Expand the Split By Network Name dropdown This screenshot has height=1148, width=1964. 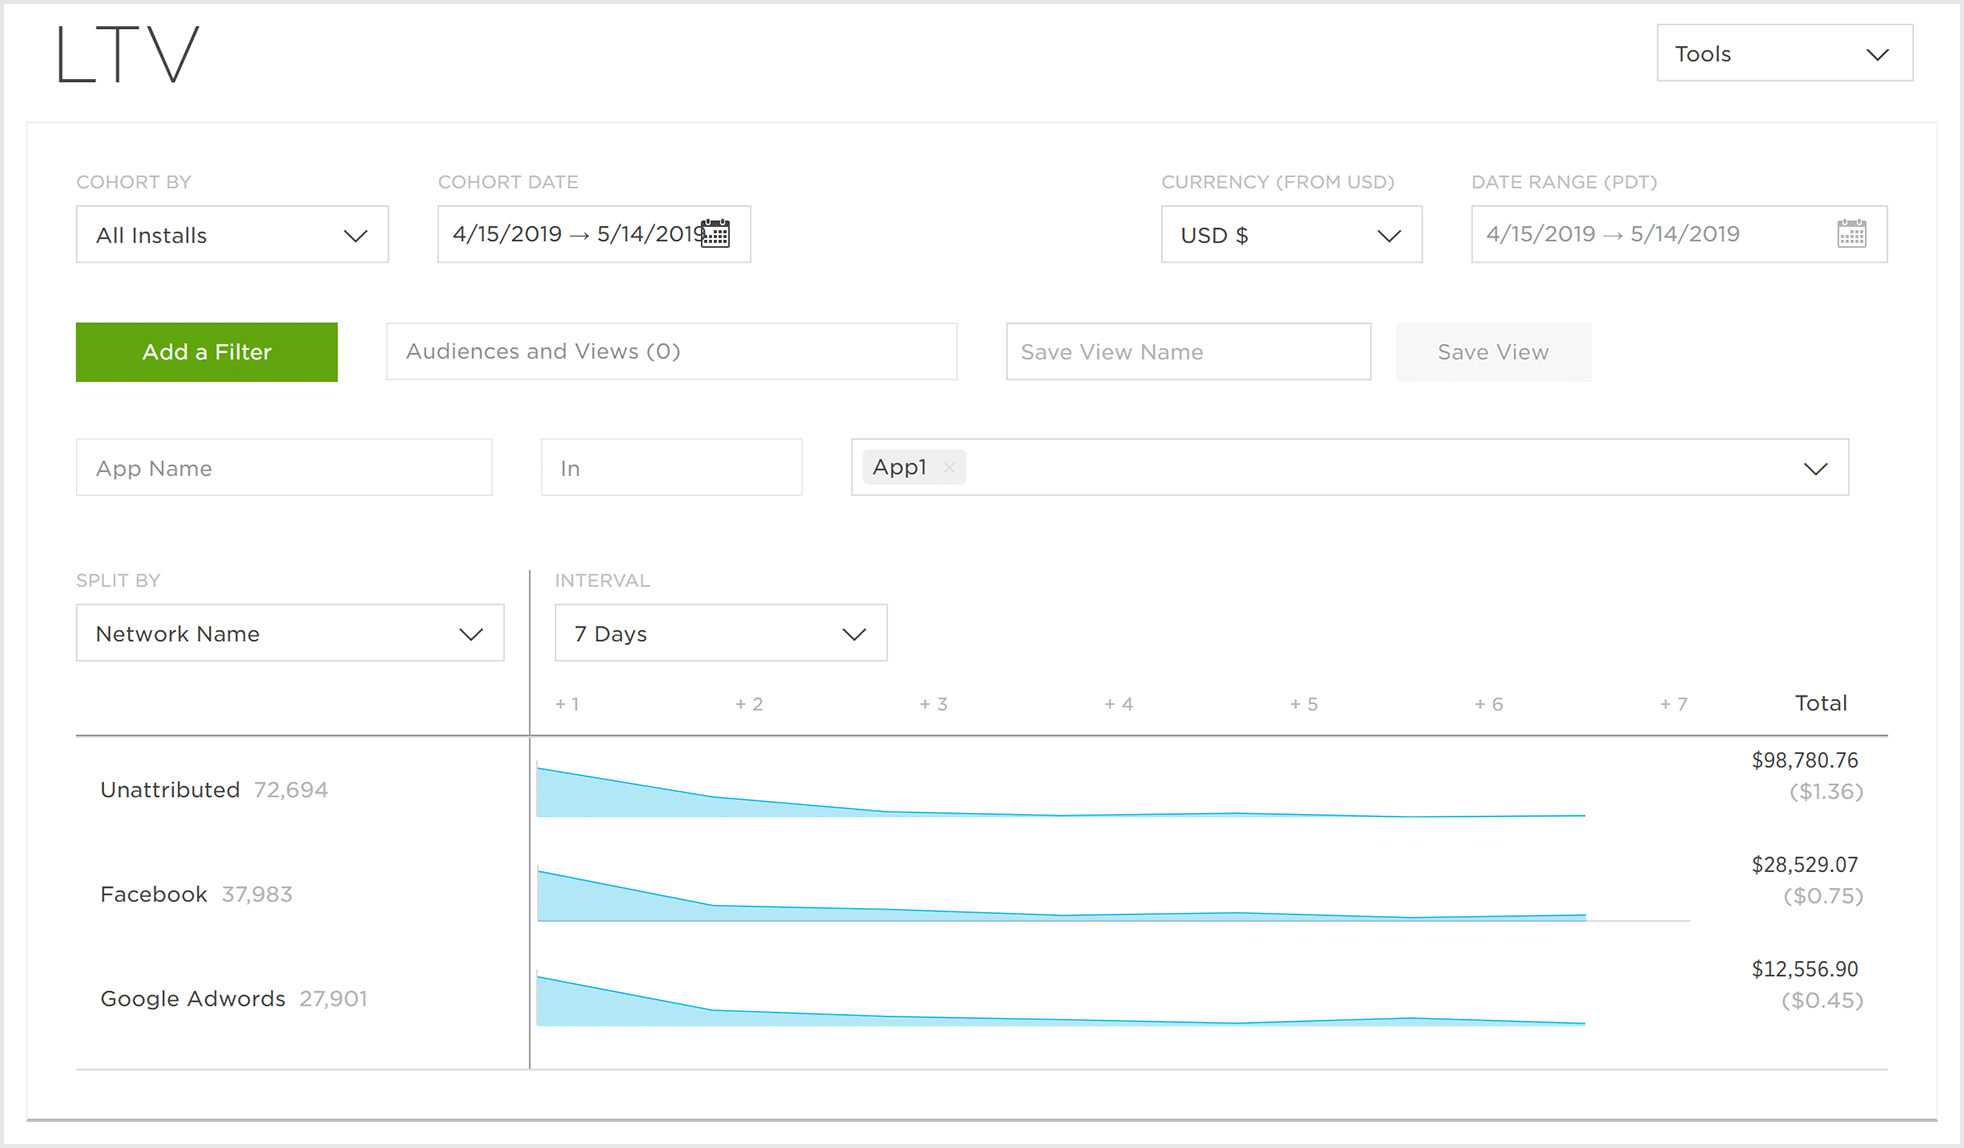click(x=290, y=634)
